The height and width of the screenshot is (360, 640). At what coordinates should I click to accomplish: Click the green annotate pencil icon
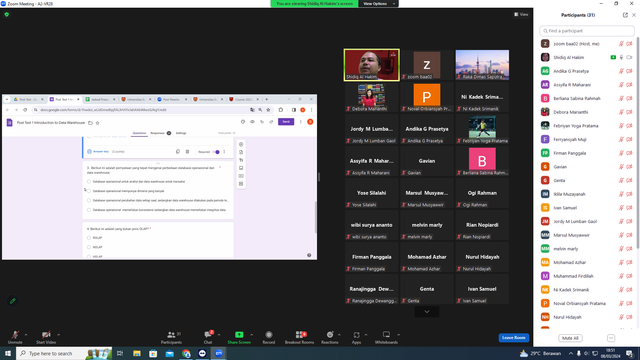pos(13,301)
